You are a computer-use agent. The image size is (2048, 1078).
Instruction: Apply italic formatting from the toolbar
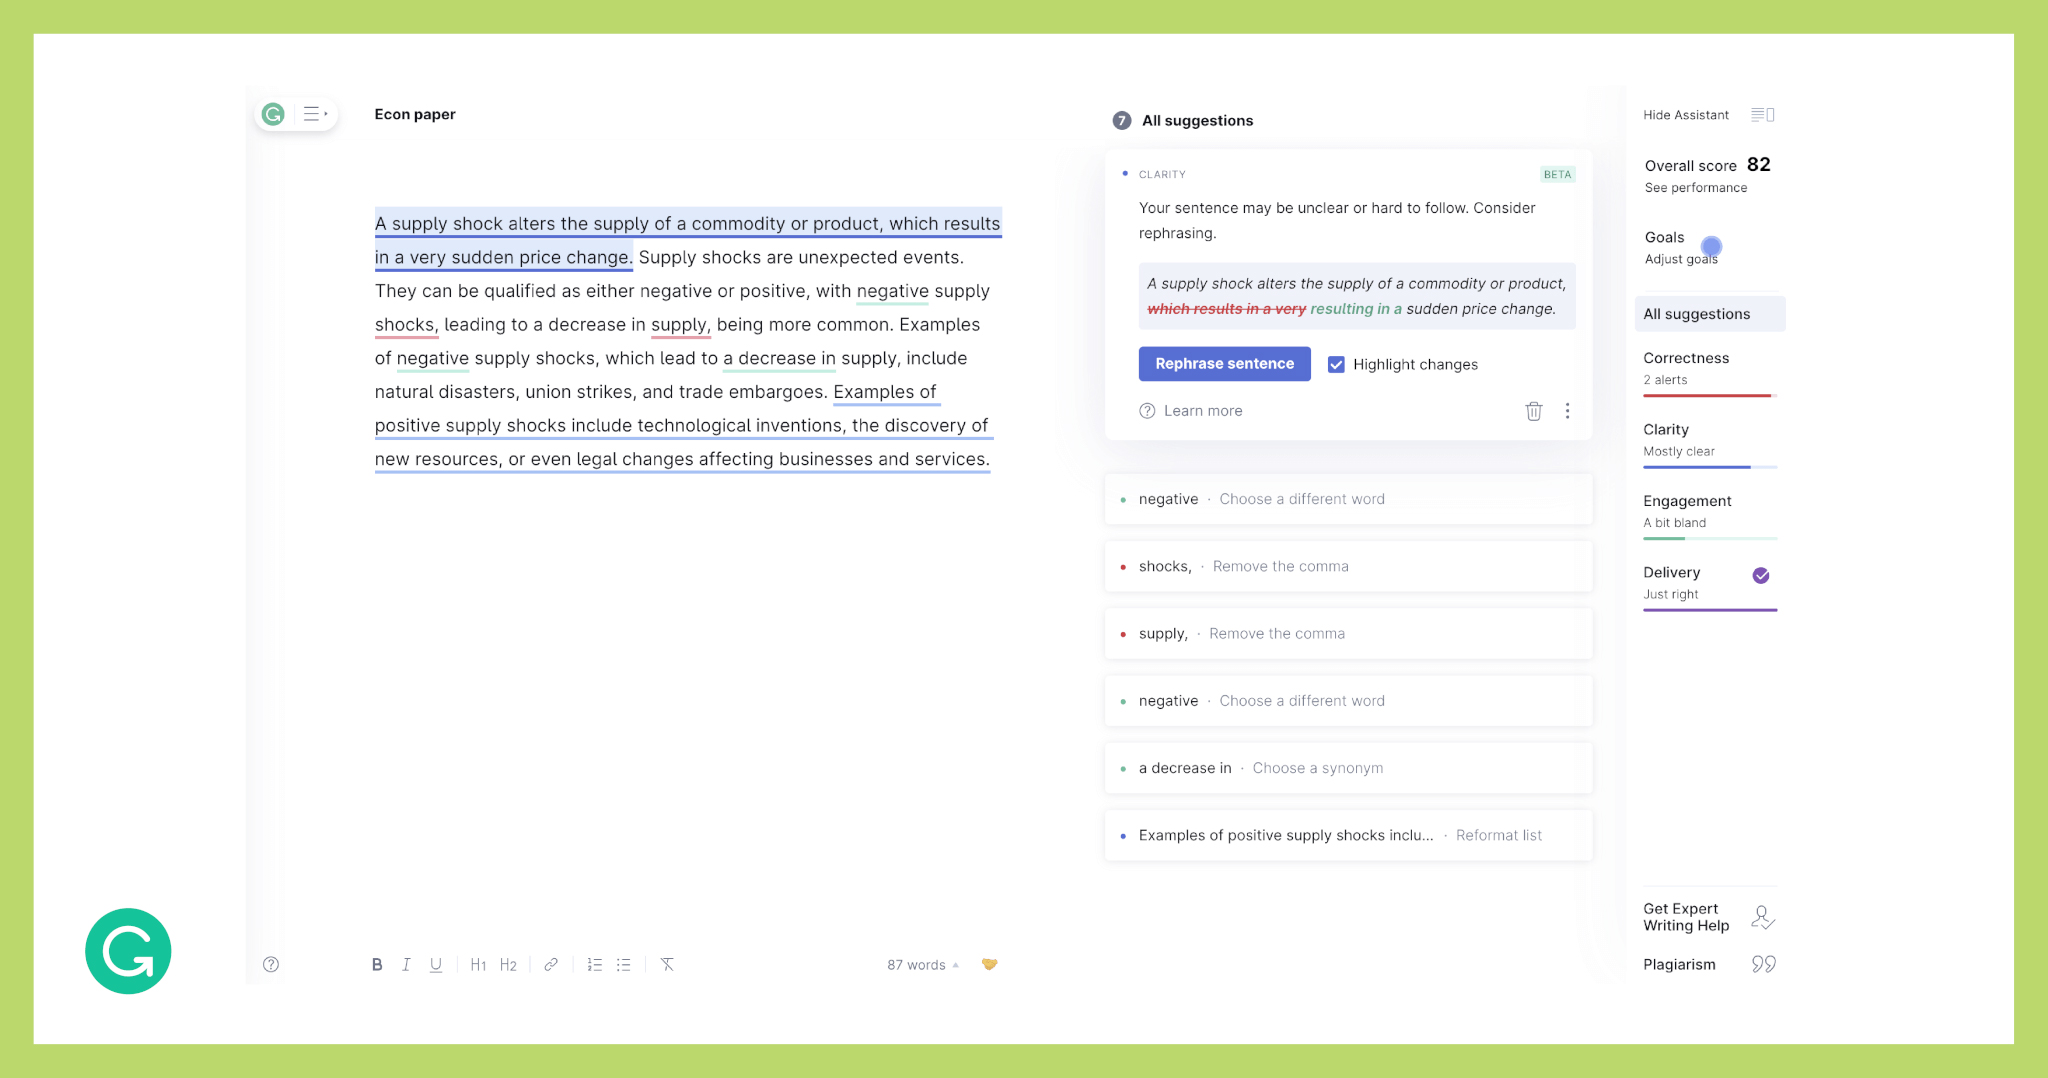click(406, 965)
